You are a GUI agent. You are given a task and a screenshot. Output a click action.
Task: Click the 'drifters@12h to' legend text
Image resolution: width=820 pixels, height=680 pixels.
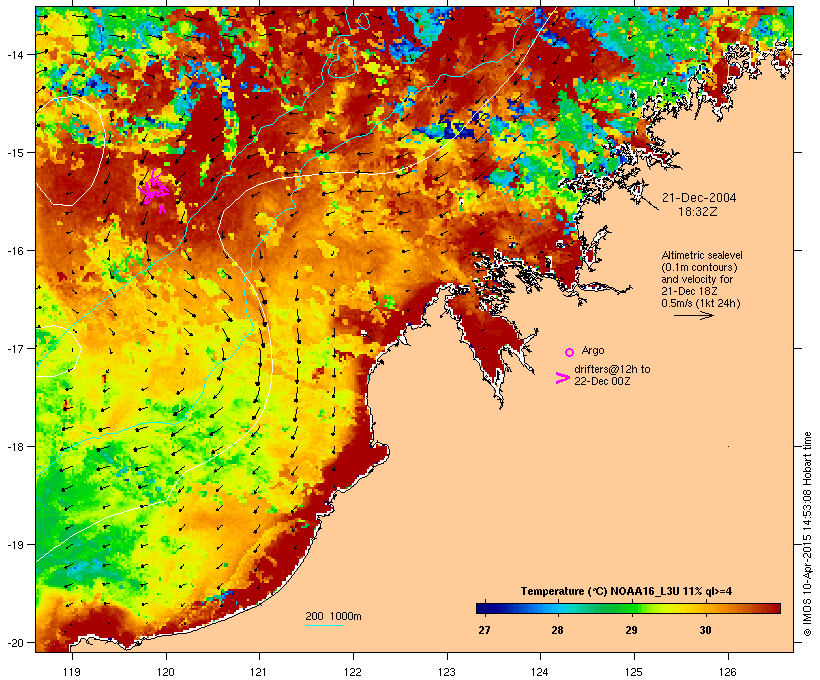[x=612, y=369]
